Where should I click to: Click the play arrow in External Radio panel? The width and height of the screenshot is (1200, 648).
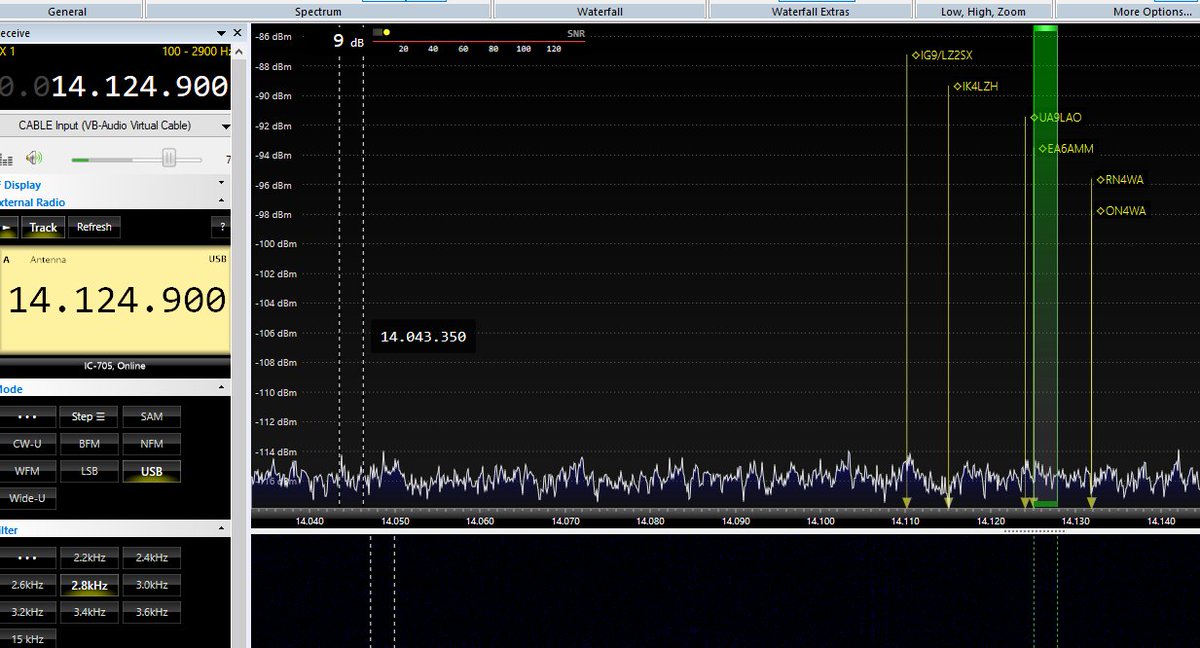pos(5,227)
